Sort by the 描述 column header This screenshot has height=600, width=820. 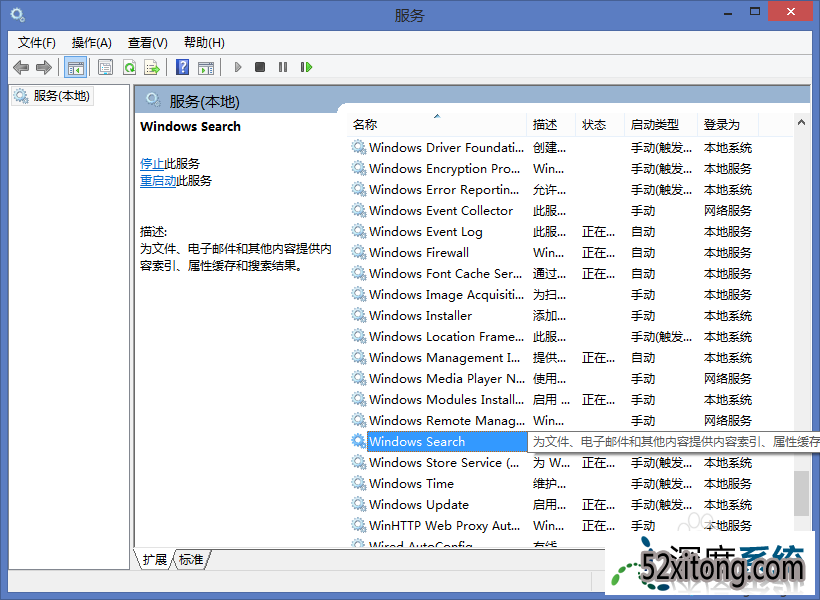pos(551,124)
